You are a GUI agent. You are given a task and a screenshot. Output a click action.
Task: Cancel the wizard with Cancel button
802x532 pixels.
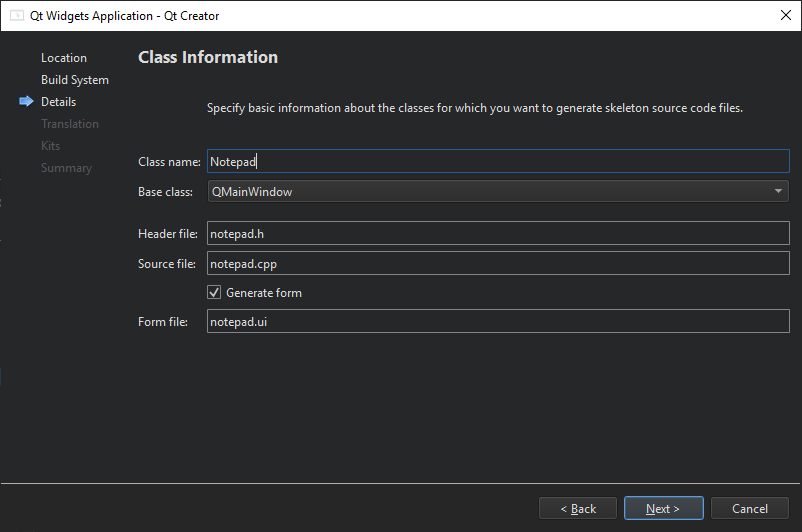(x=750, y=509)
